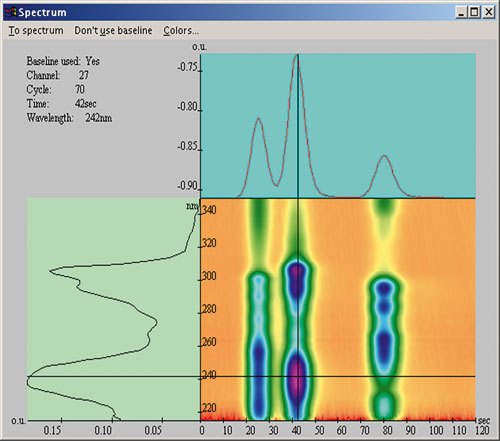The height and width of the screenshot is (441, 500).
Task: Click the vertical time cursor line in contour map
Action: pyautogui.click(x=298, y=310)
